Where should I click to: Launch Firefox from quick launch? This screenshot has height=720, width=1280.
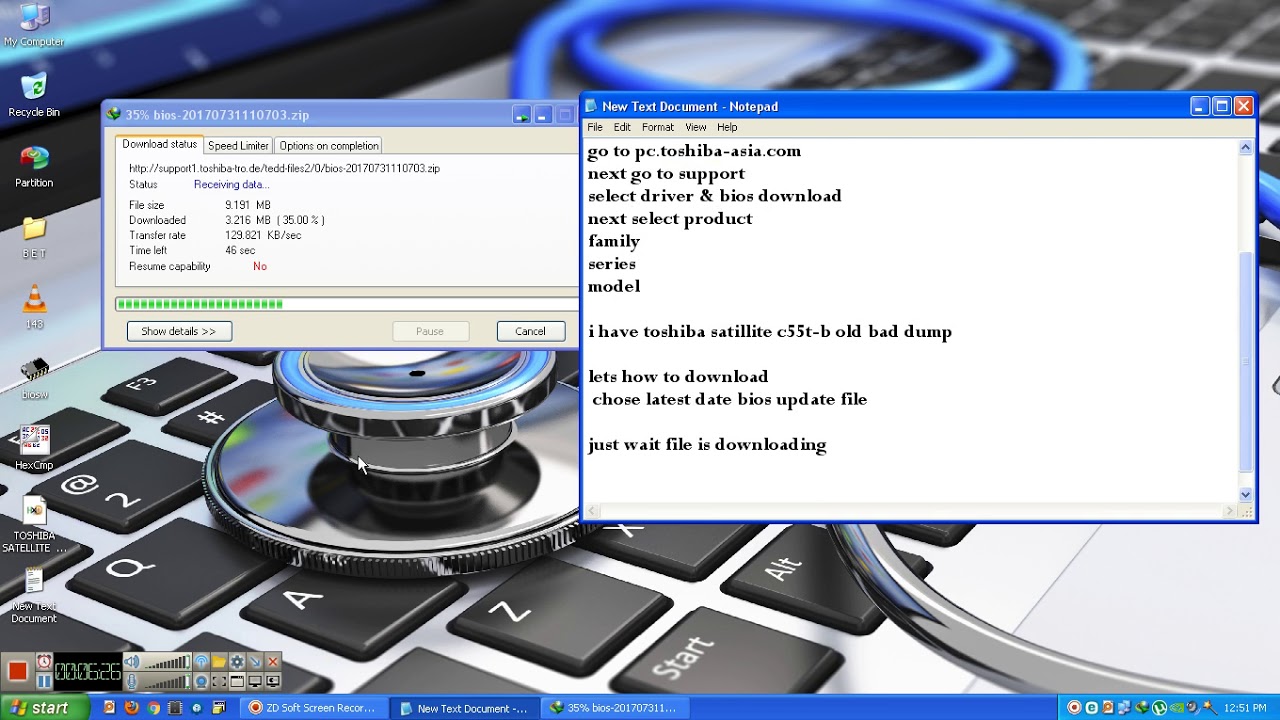tap(131, 707)
